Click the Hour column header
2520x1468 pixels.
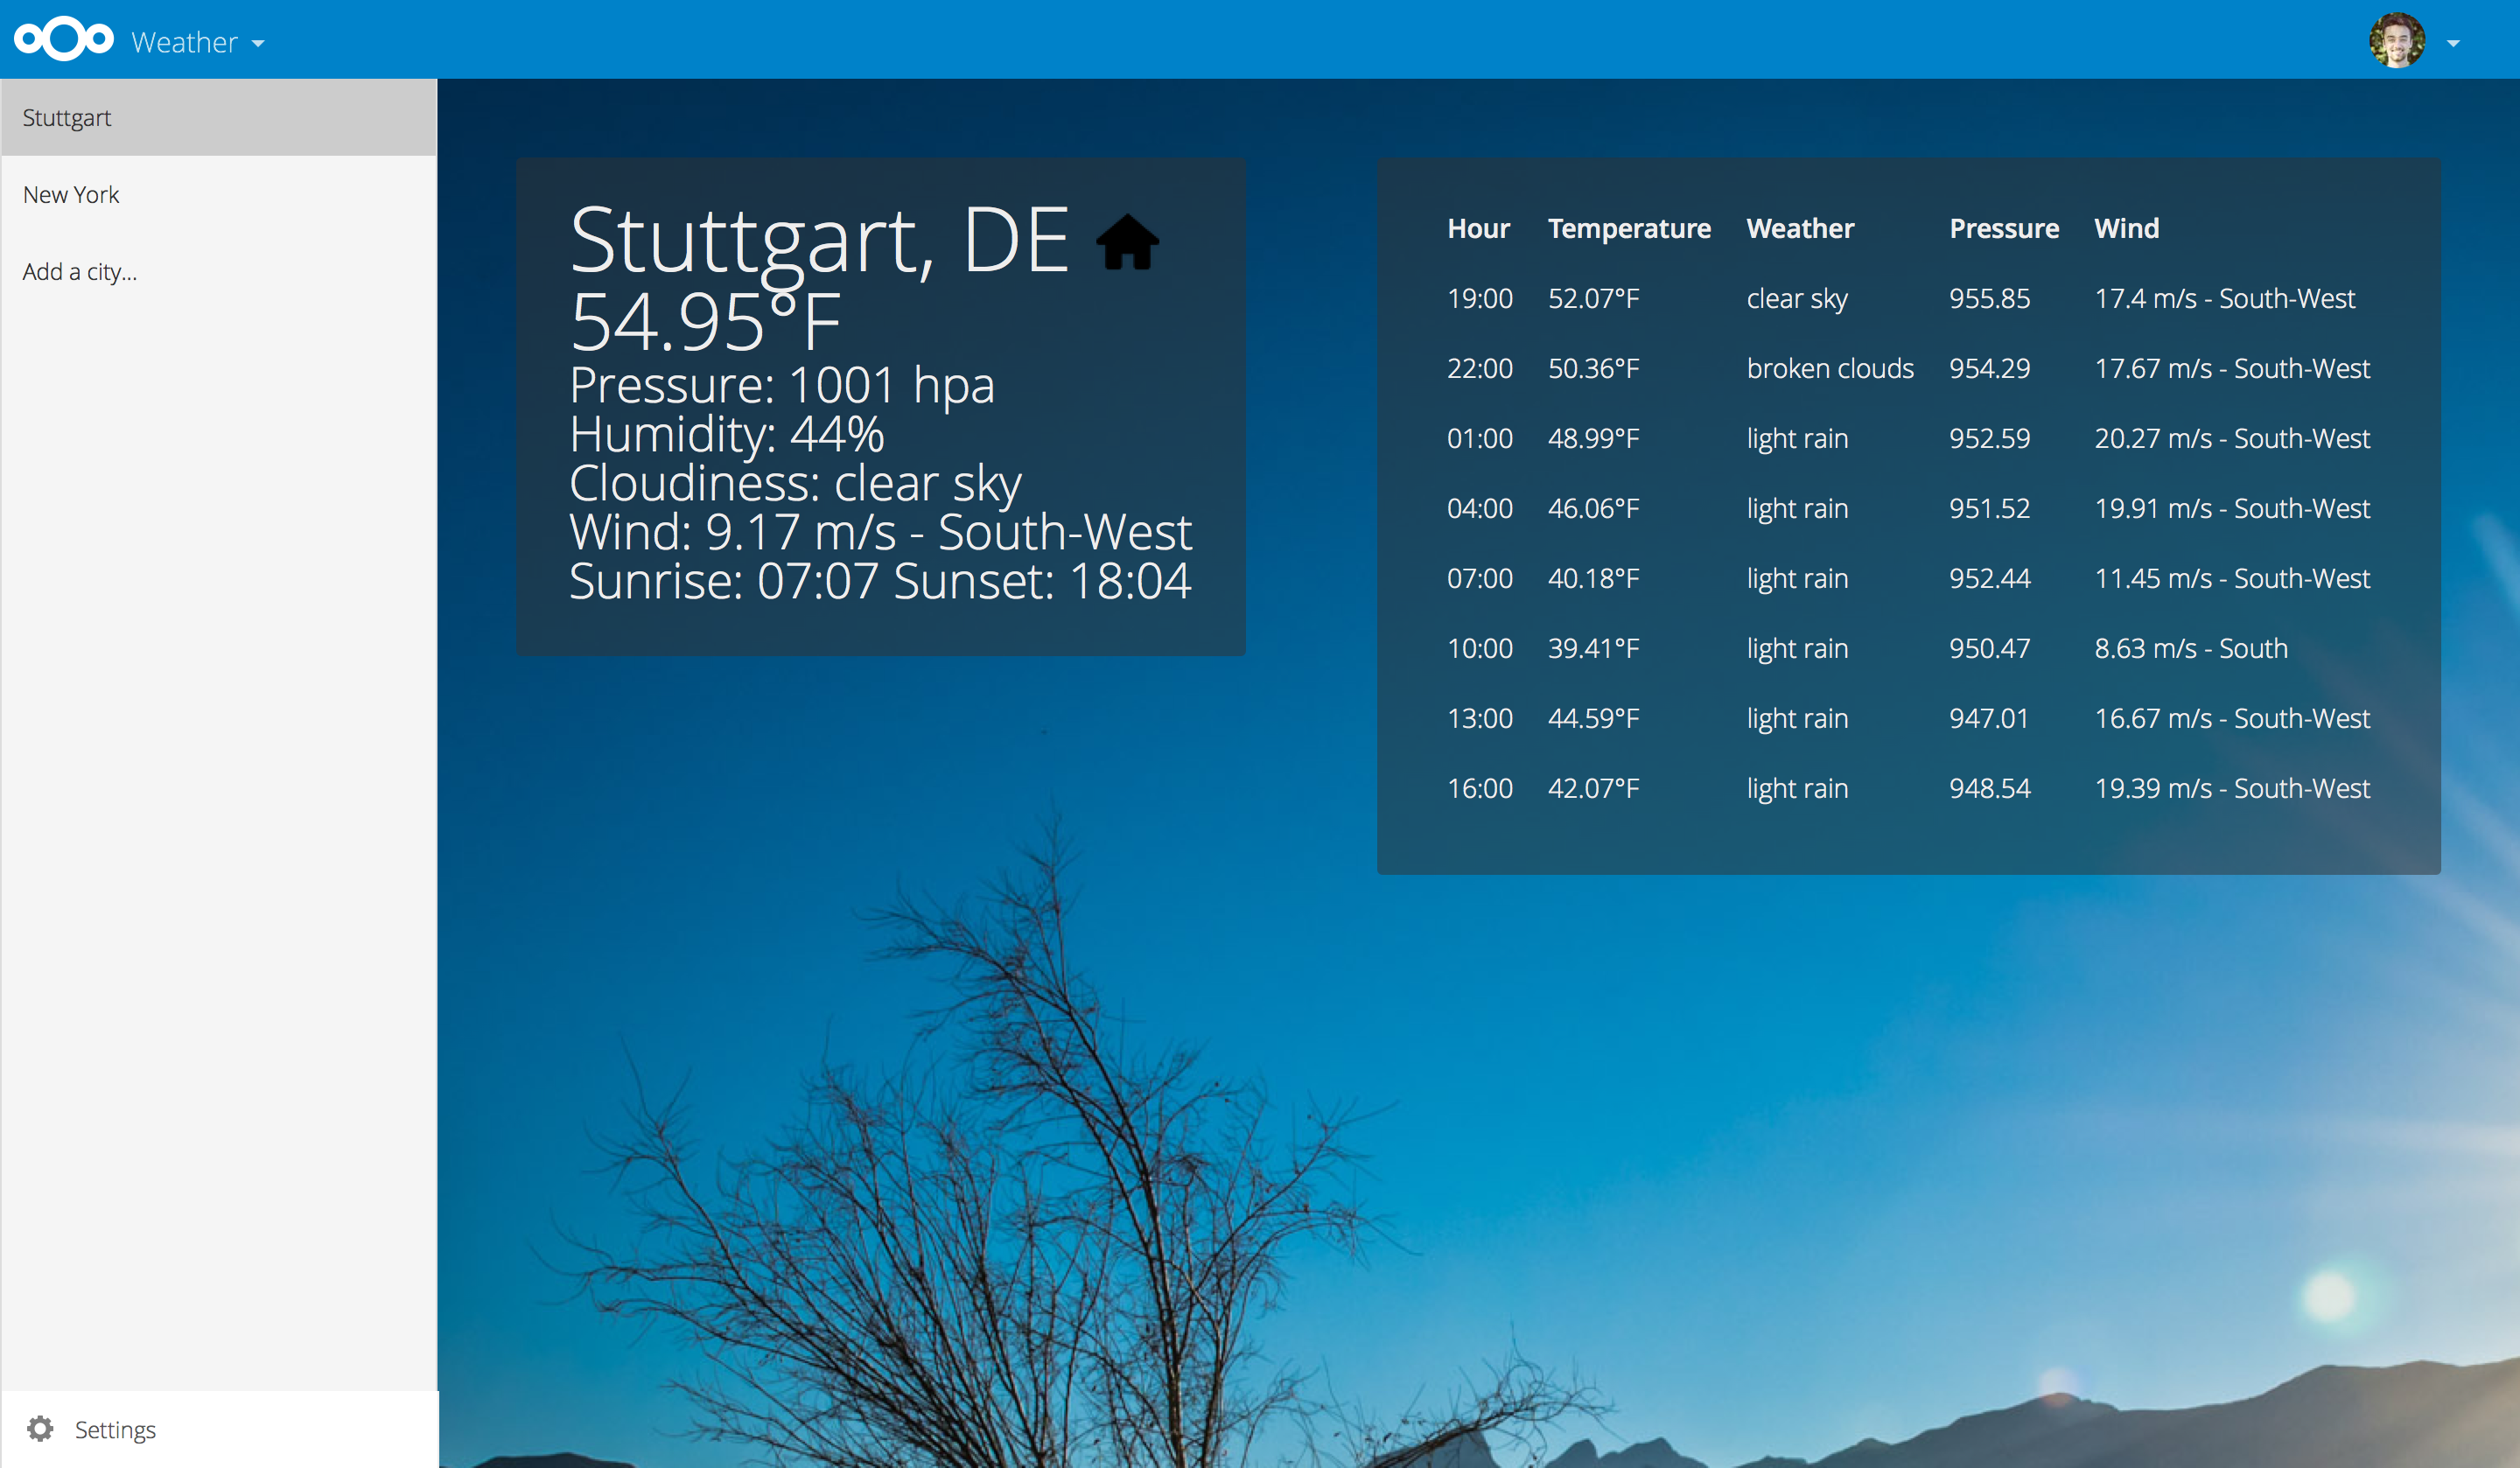point(1478,228)
